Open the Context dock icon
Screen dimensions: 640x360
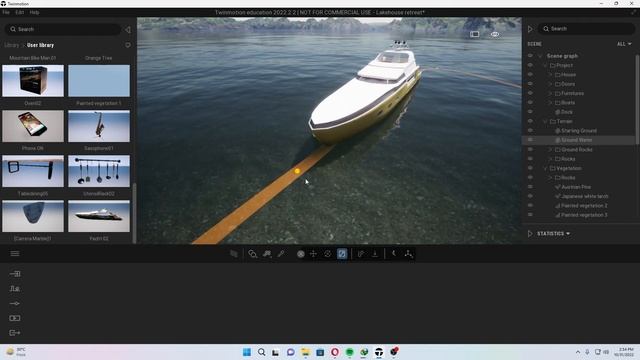15,289
